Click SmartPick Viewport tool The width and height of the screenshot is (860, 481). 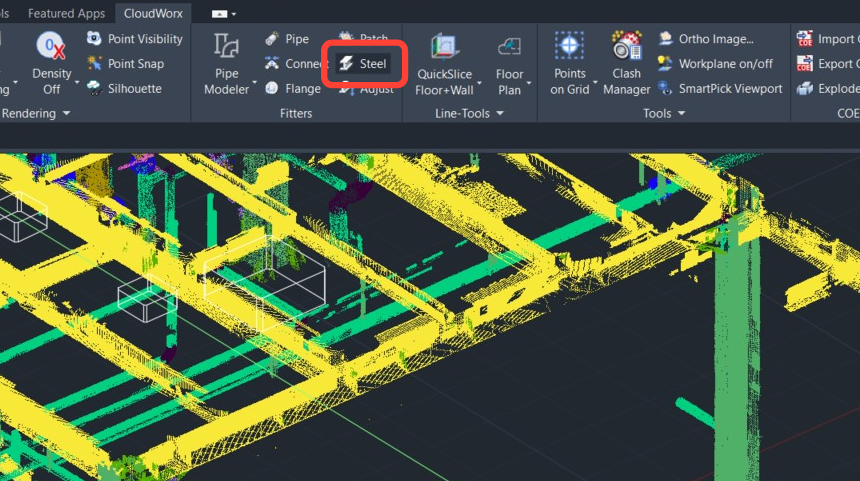720,88
